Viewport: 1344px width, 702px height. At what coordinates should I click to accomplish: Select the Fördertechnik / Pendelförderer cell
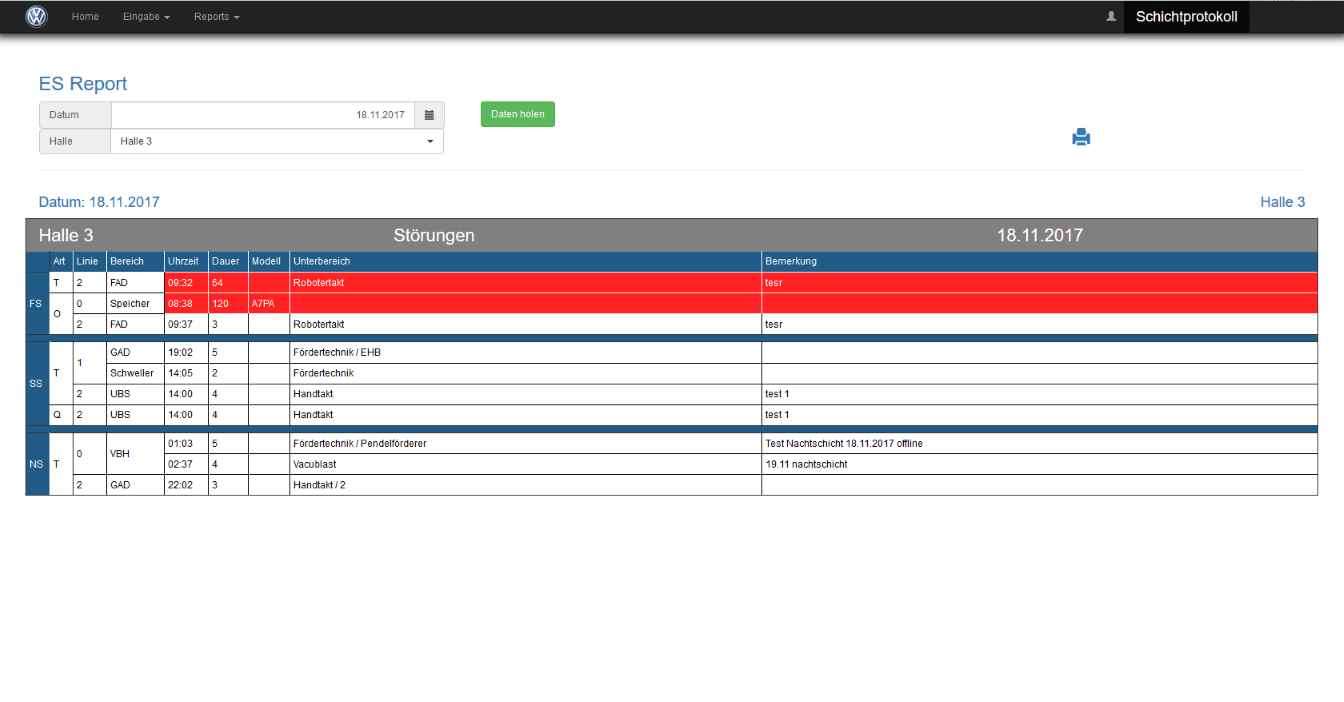point(359,443)
